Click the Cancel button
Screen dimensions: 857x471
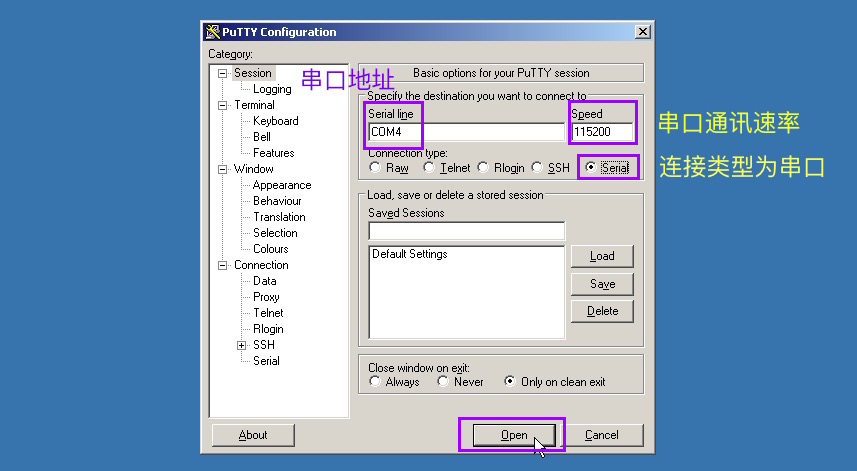pyautogui.click(x=602, y=435)
